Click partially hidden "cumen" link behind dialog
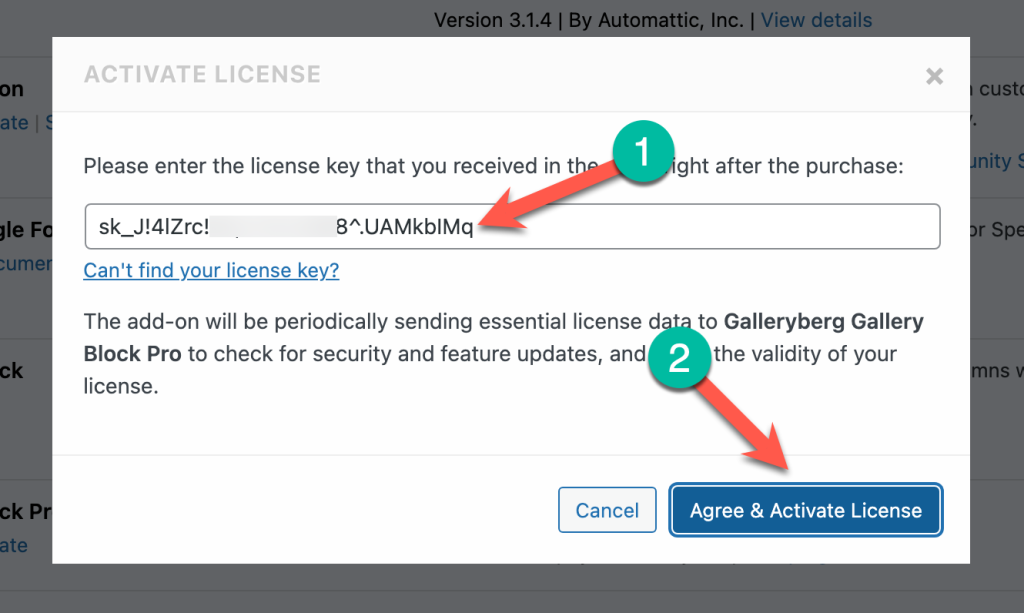The height and width of the screenshot is (613, 1024). [25, 263]
